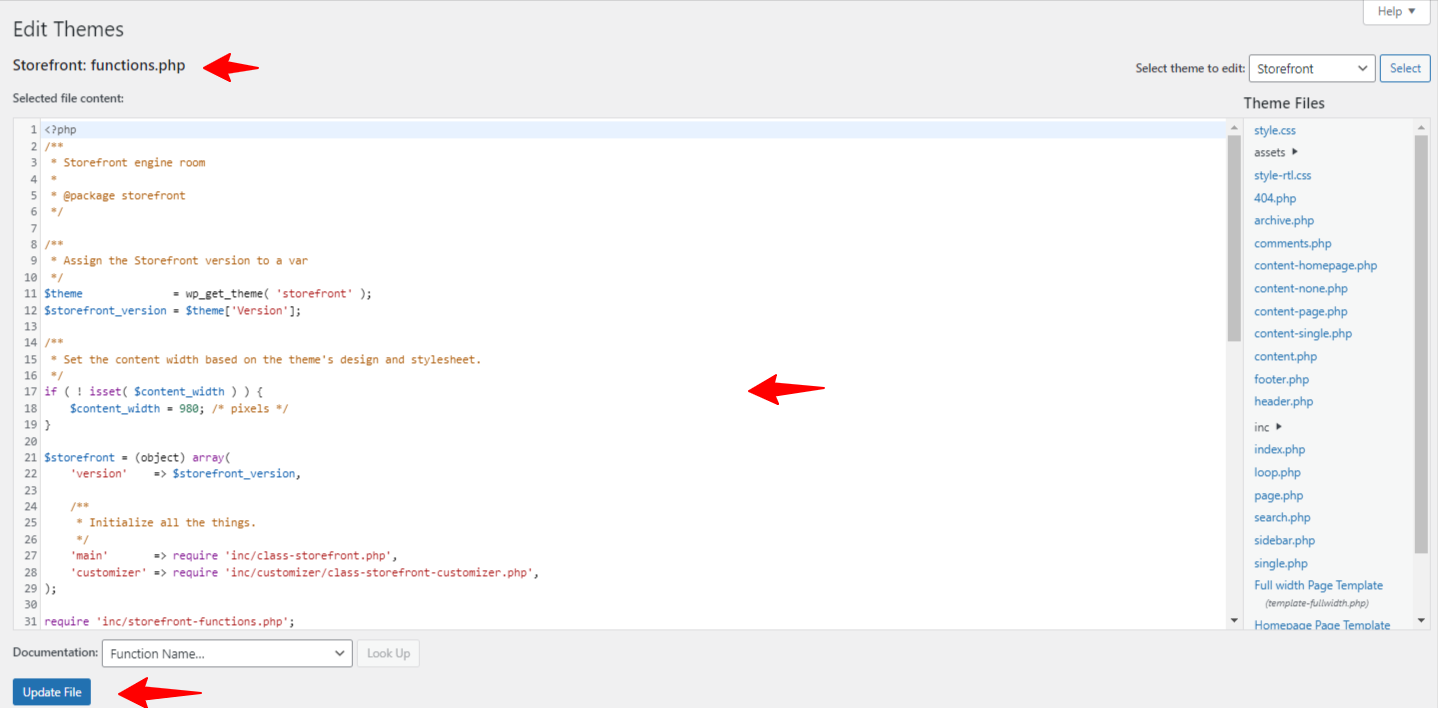Image resolution: width=1438 pixels, height=708 pixels.
Task: Open style-rtl.css theme file
Action: [x=1282, y=175]
